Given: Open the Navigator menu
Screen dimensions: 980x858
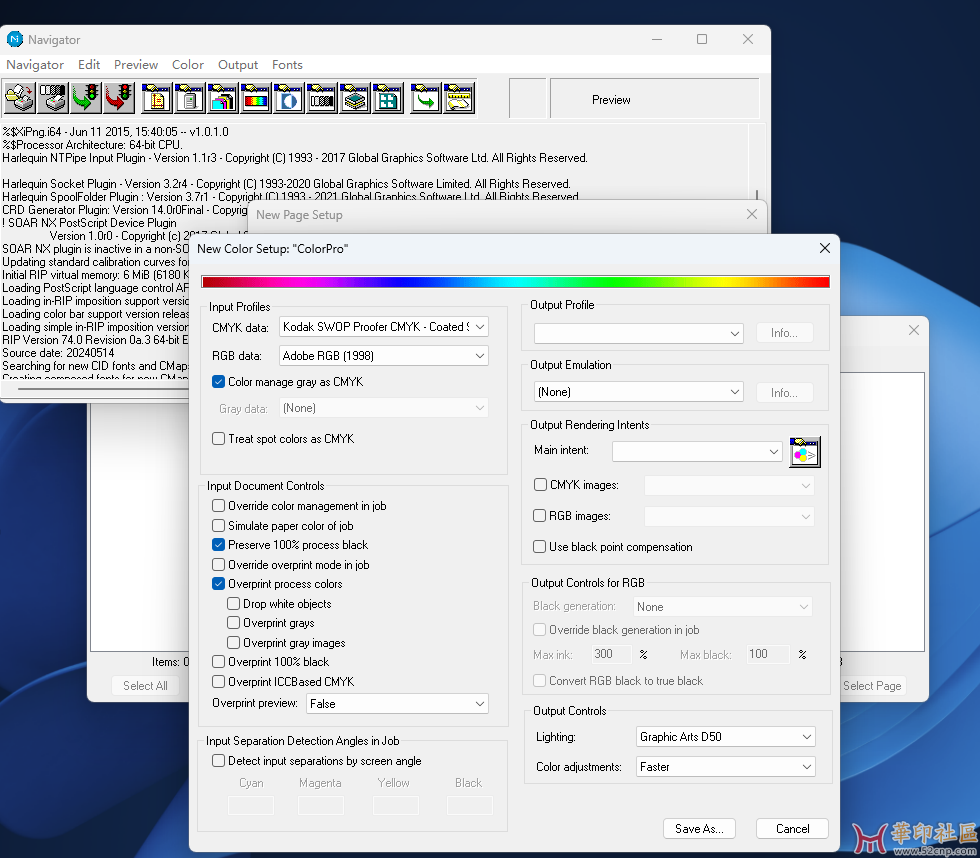Looking at the screenshot, I should [x=35, y=64].
